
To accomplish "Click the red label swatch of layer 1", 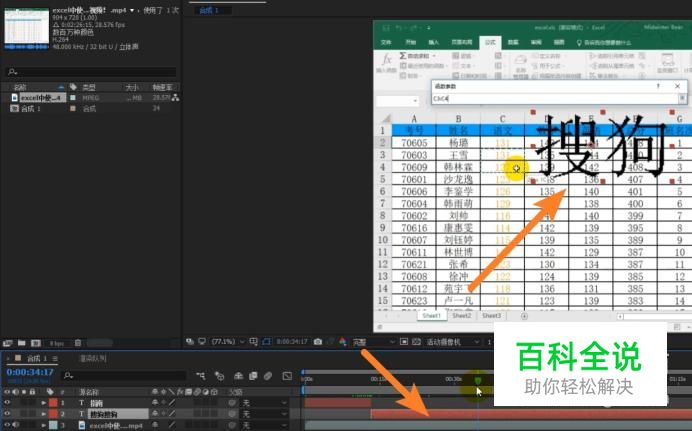I will click(x=53, y=403).
